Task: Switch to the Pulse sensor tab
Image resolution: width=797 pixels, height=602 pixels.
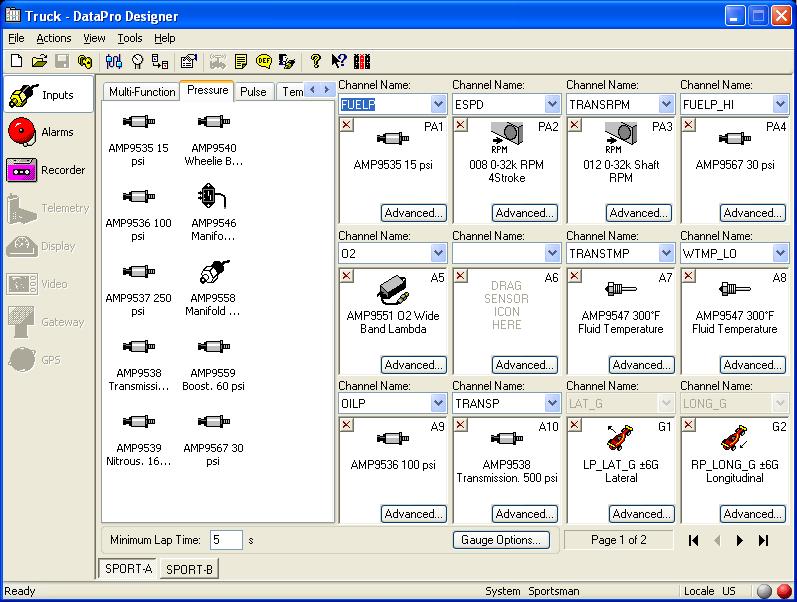Action: [x=253, y=92]
